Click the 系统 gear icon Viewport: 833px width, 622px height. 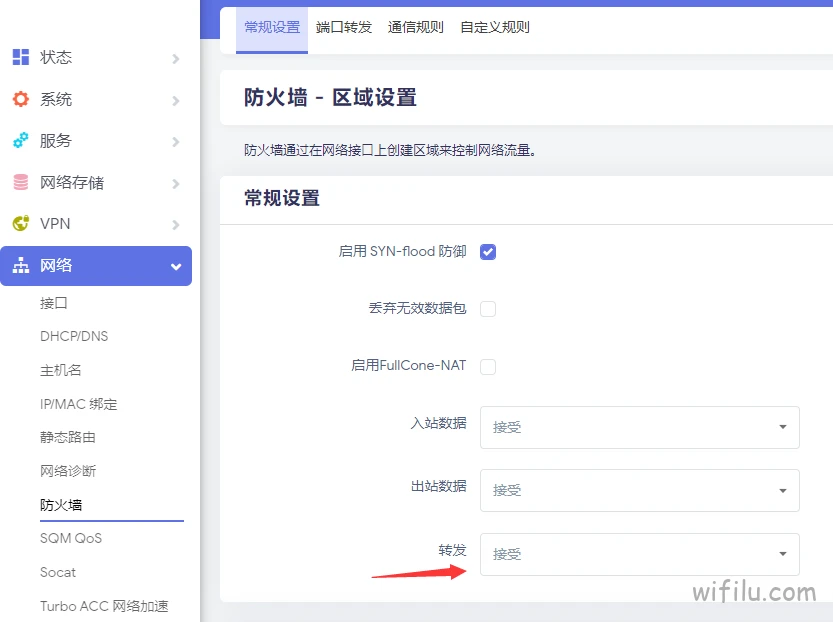coord(21,99)
